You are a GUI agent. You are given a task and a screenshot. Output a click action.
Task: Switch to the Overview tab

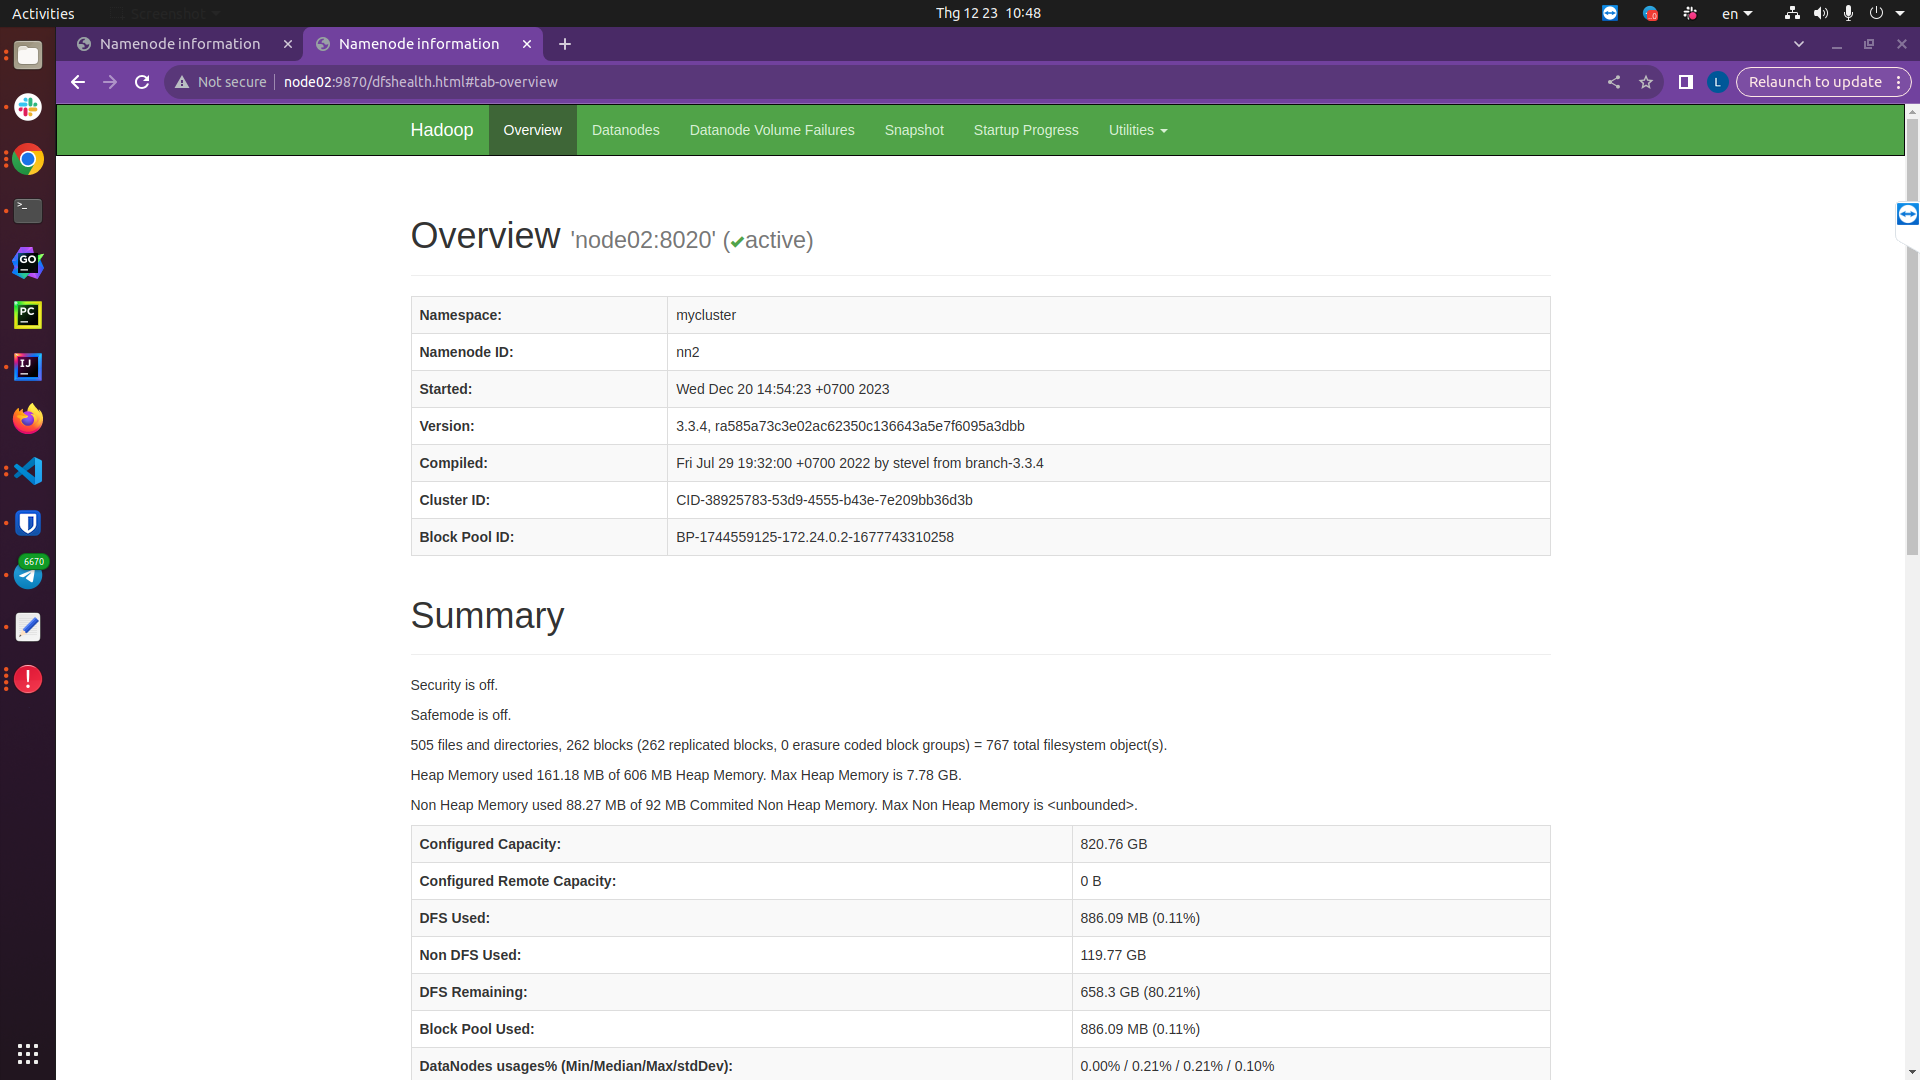(532, 130)
